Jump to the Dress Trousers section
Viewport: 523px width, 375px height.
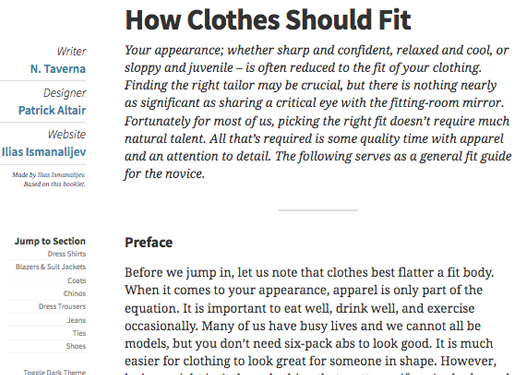[62, 307]
